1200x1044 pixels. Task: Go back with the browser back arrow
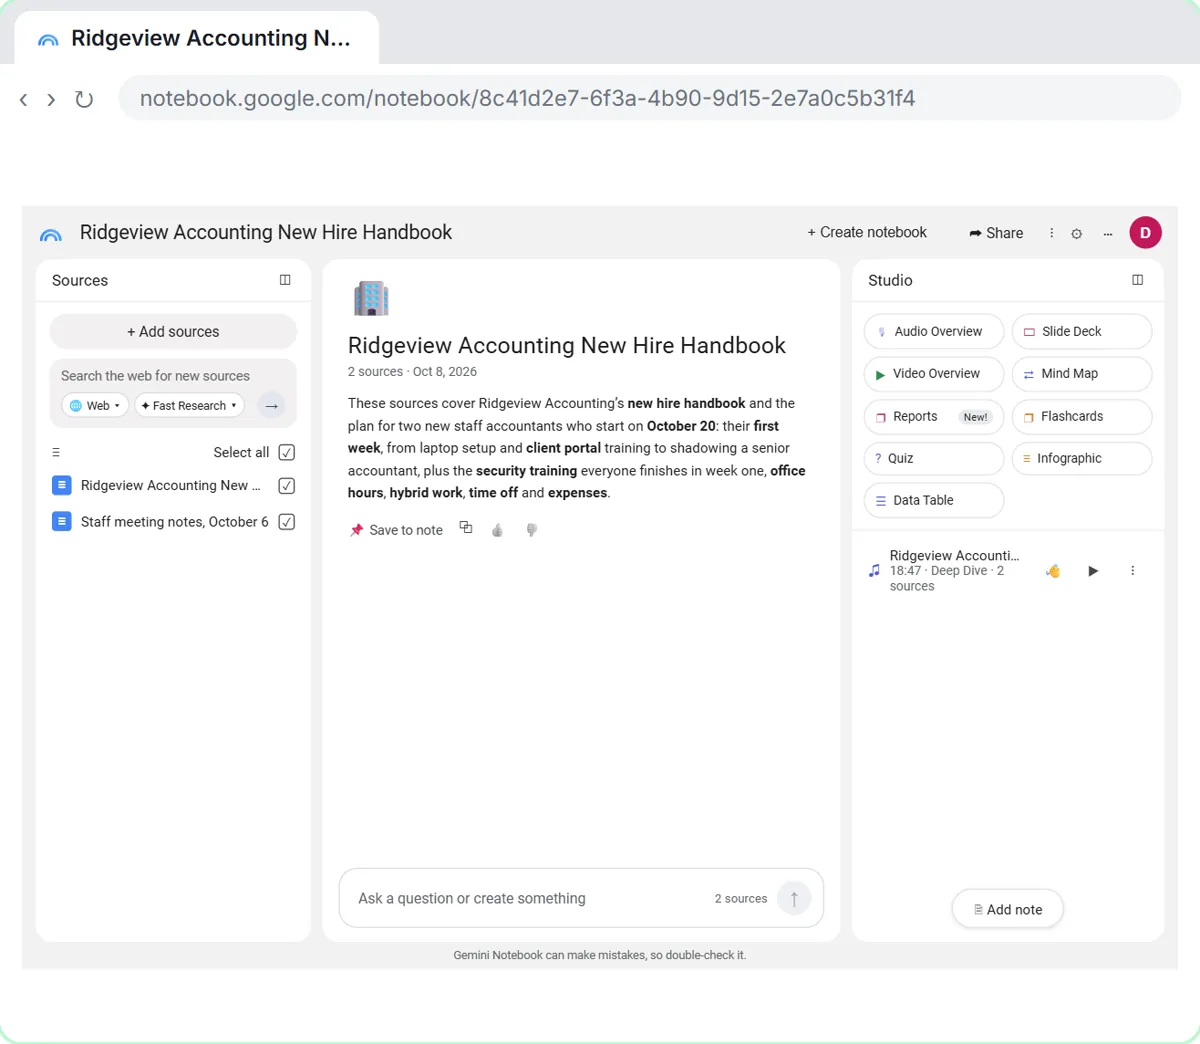pyautogui.click(x=24, y=99)
